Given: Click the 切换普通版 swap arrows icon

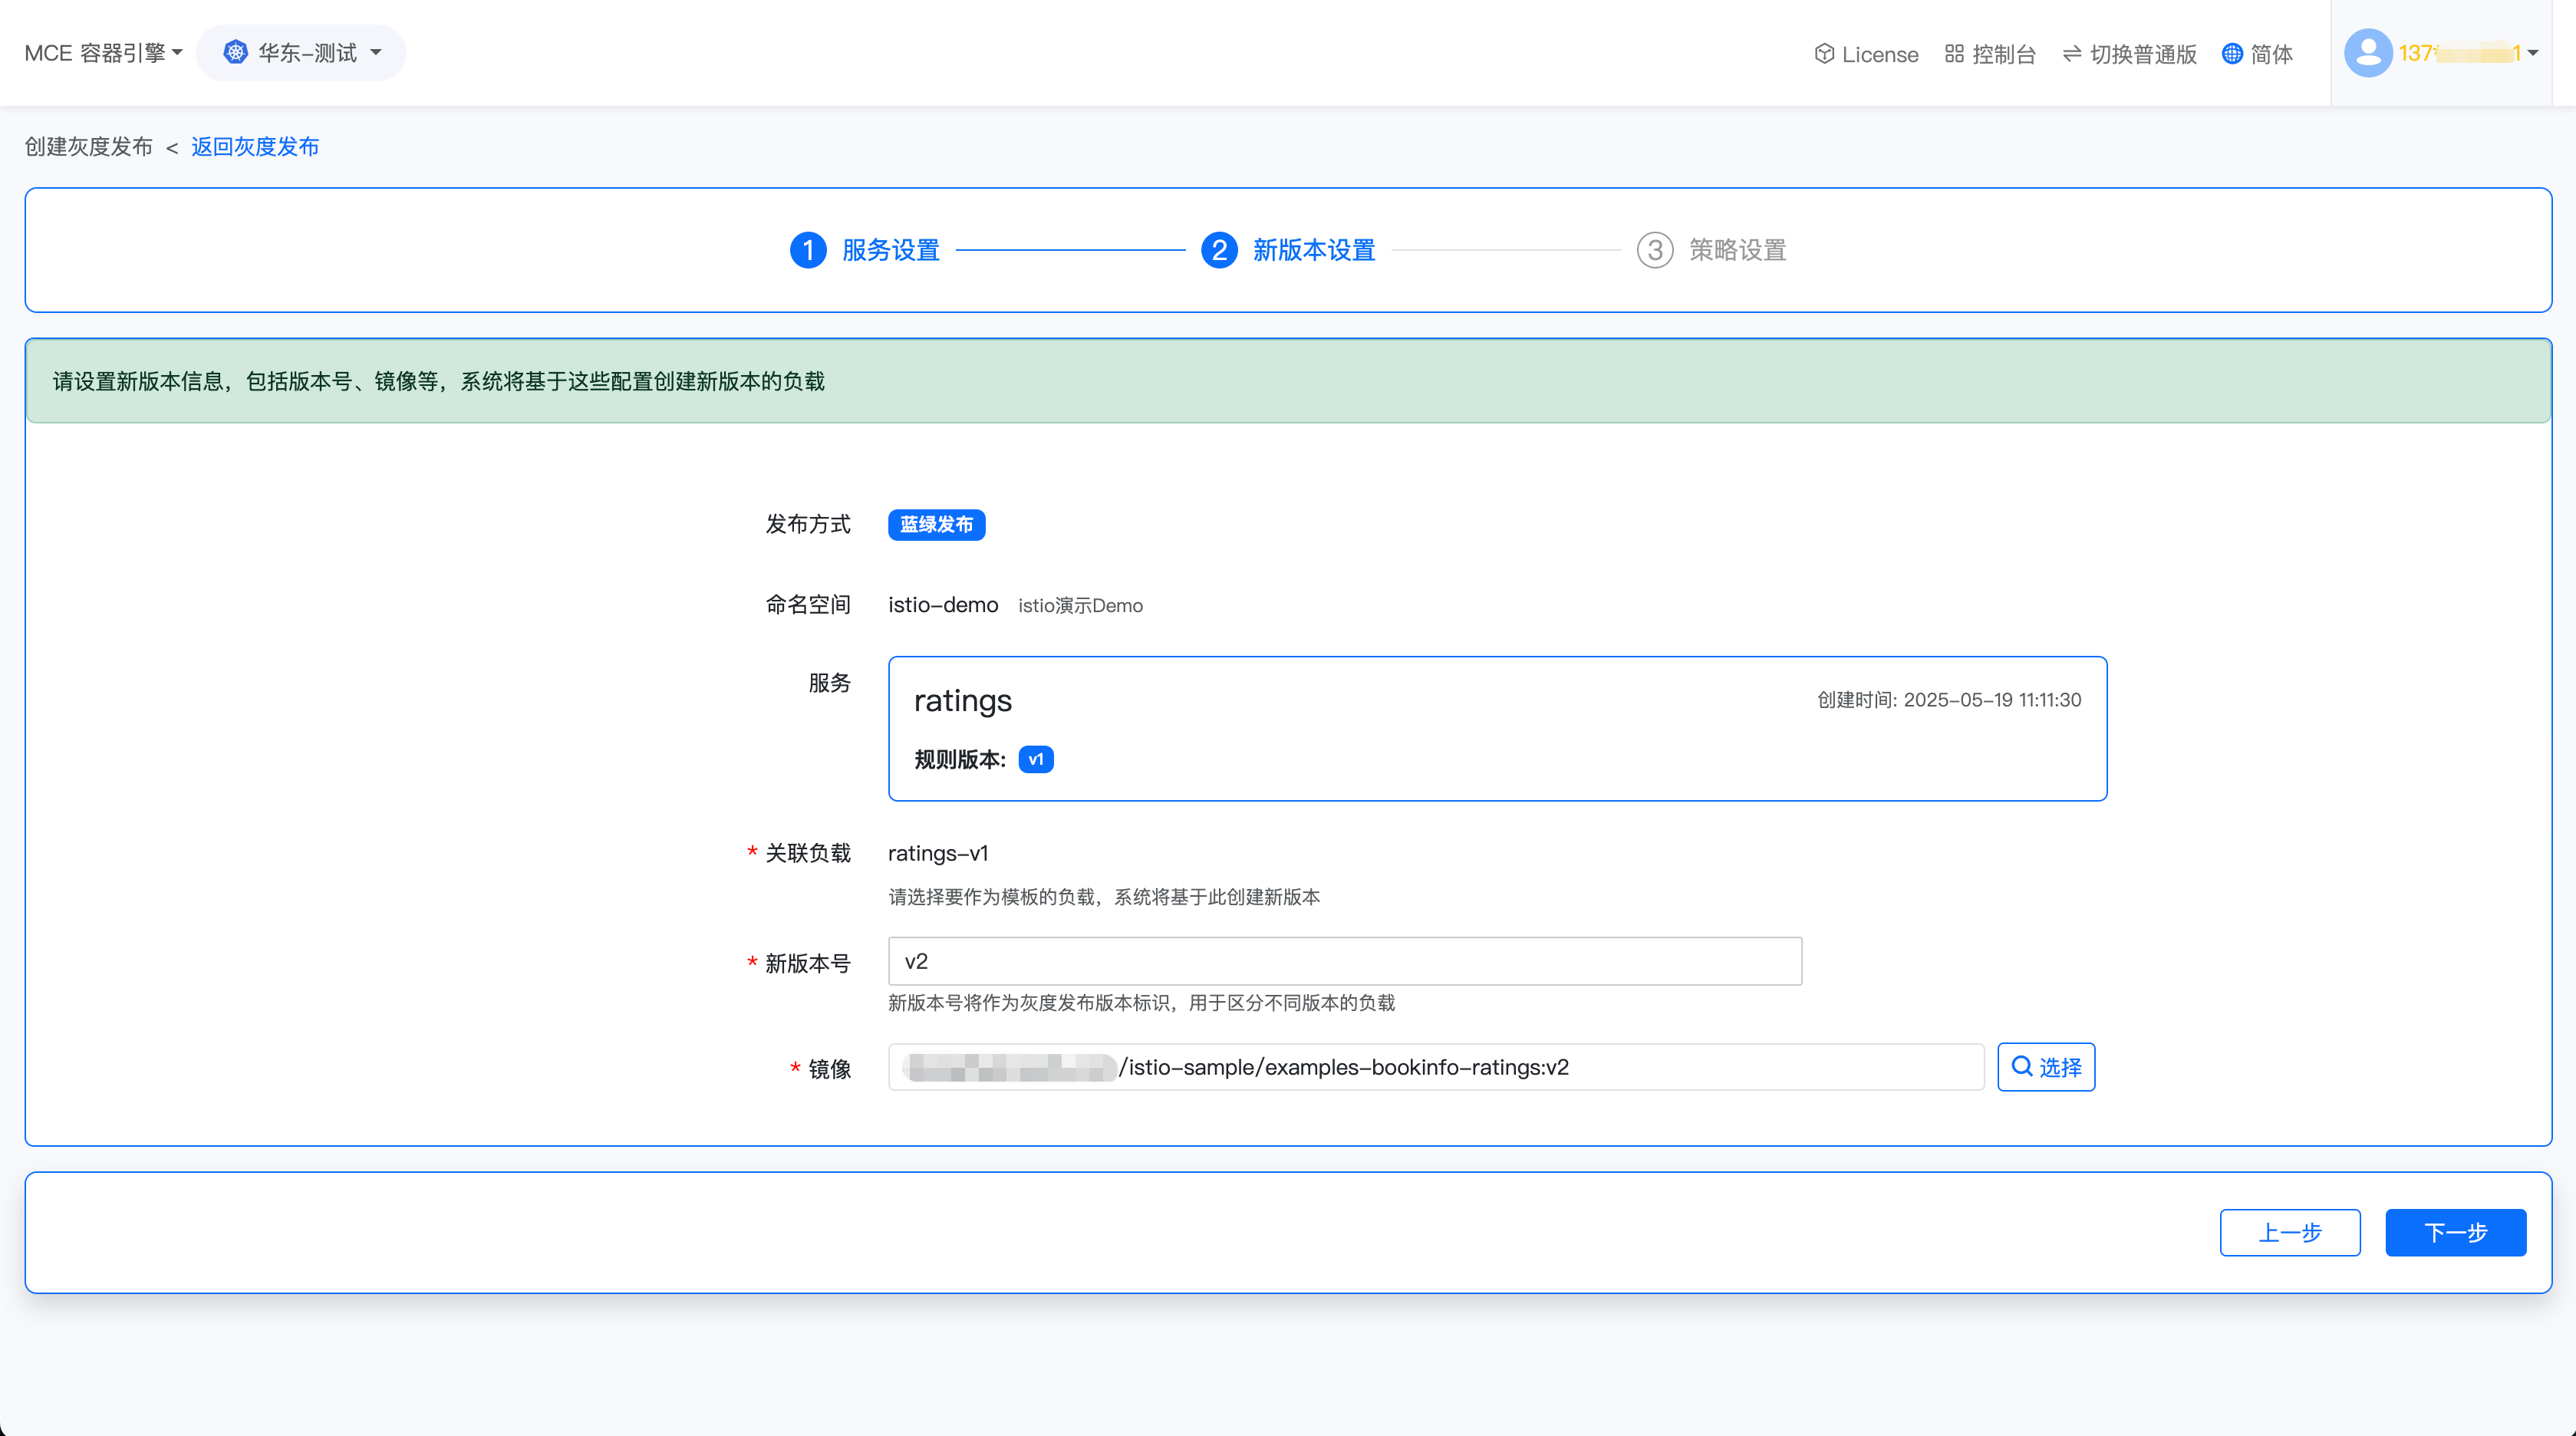Looking at the screenshot, I should pos(2072,54).
